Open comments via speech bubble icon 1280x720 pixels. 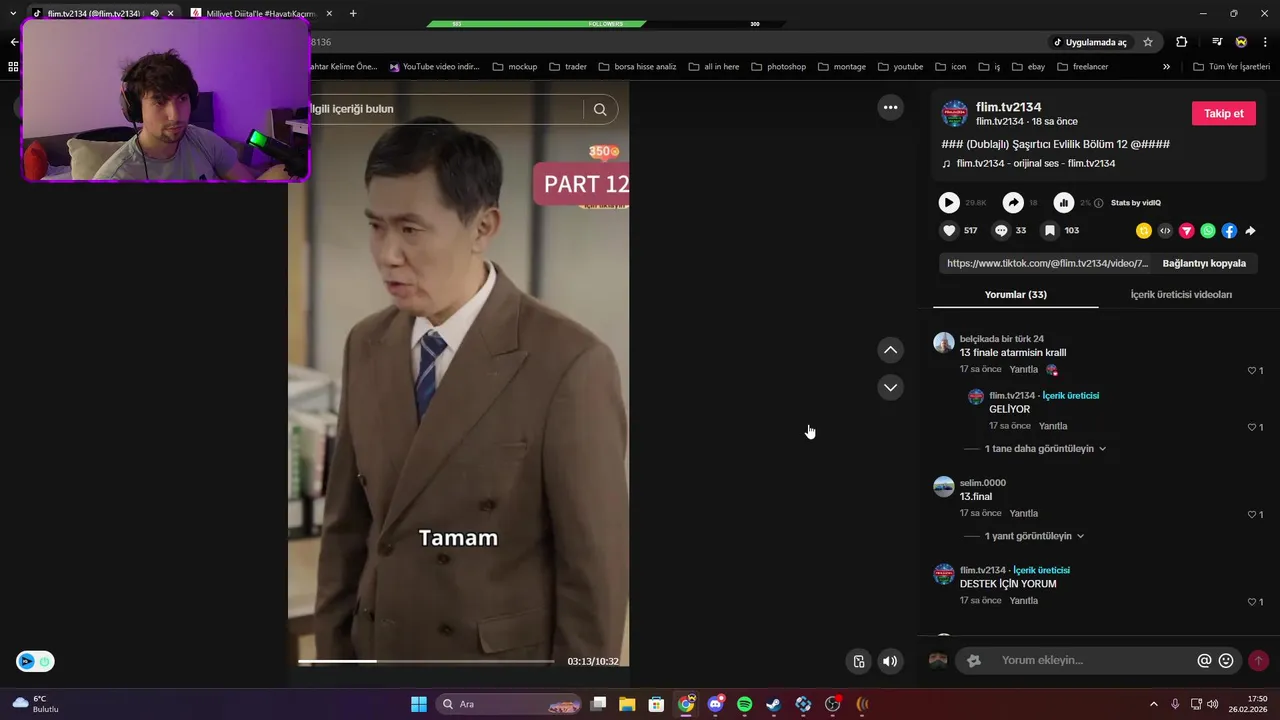[1001, 230]
